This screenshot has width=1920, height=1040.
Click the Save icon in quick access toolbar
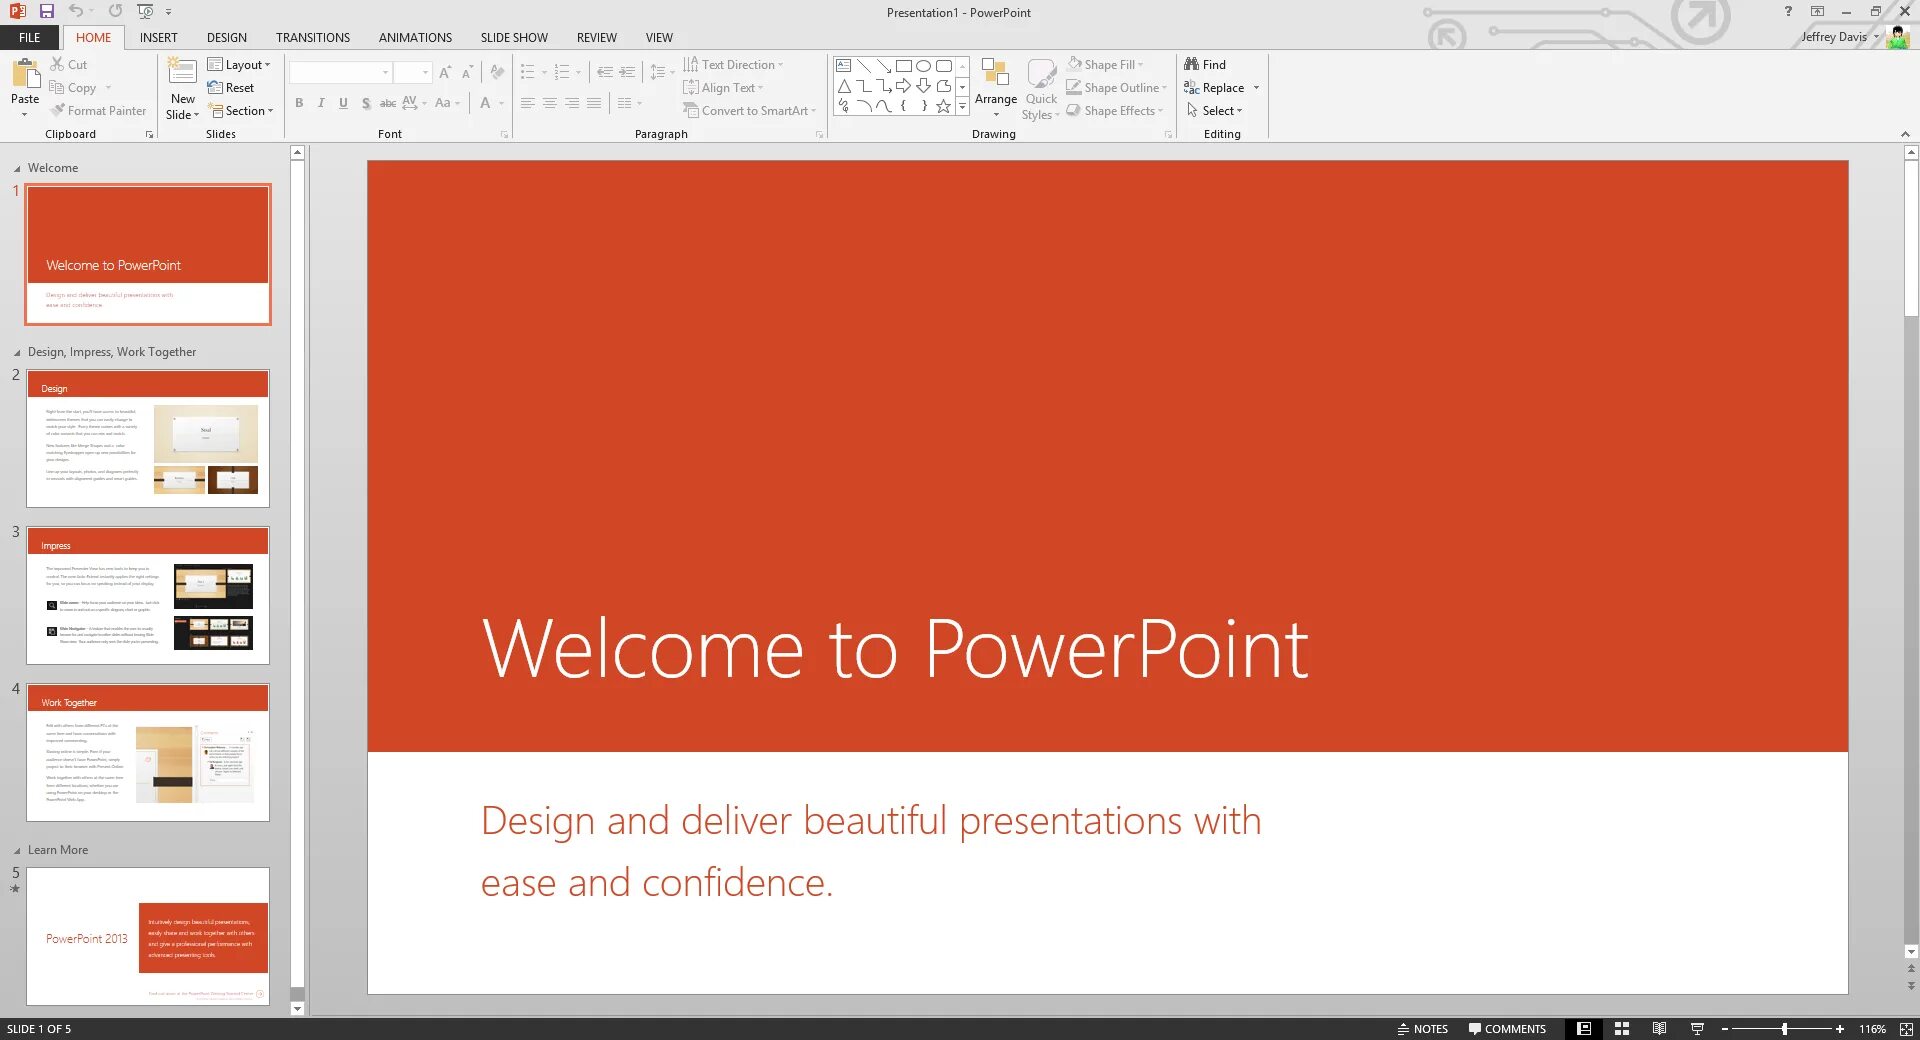[46, 11]
